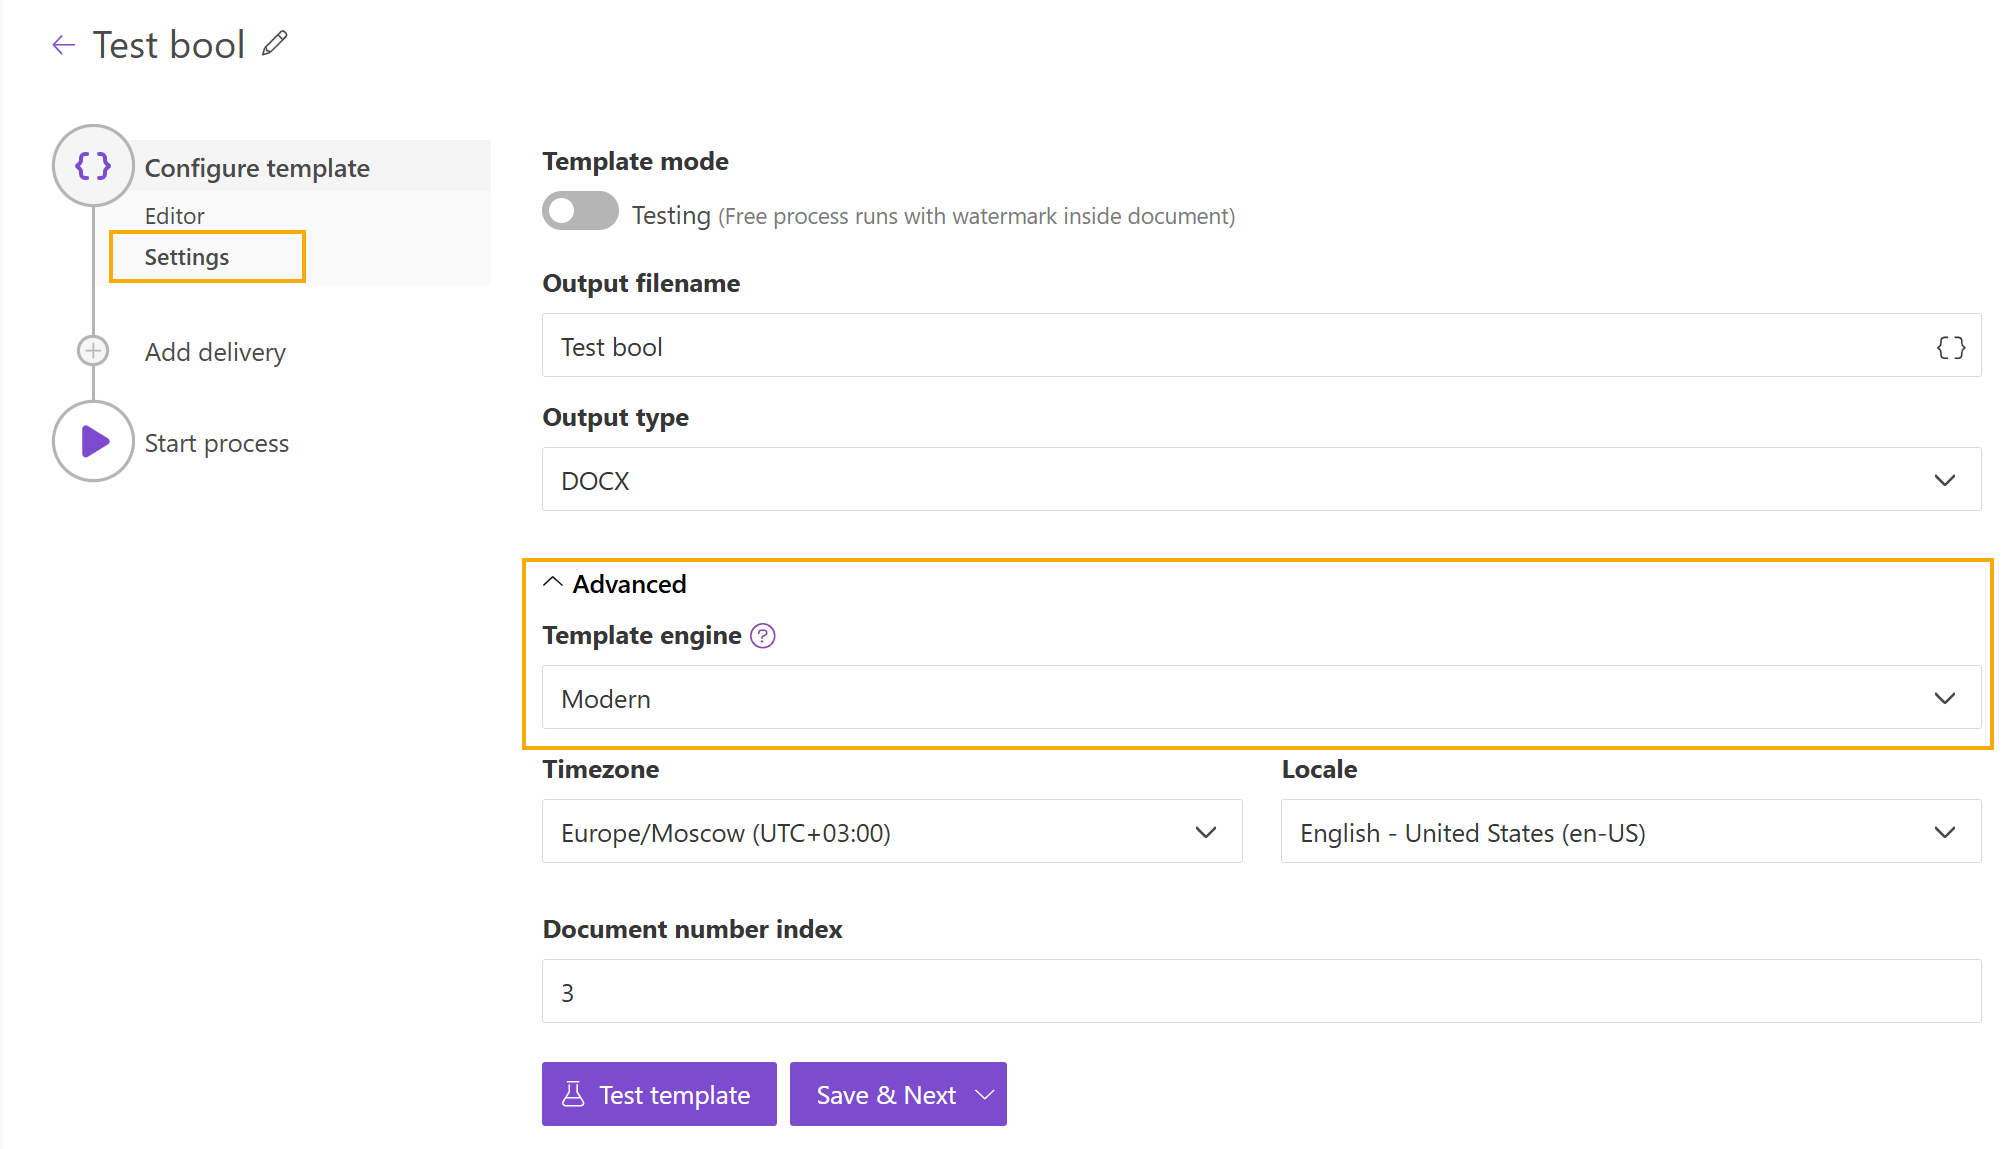Click the Document number index field
Image resolution: width=2005 pixels, height=1149 pixels.
1260,992
